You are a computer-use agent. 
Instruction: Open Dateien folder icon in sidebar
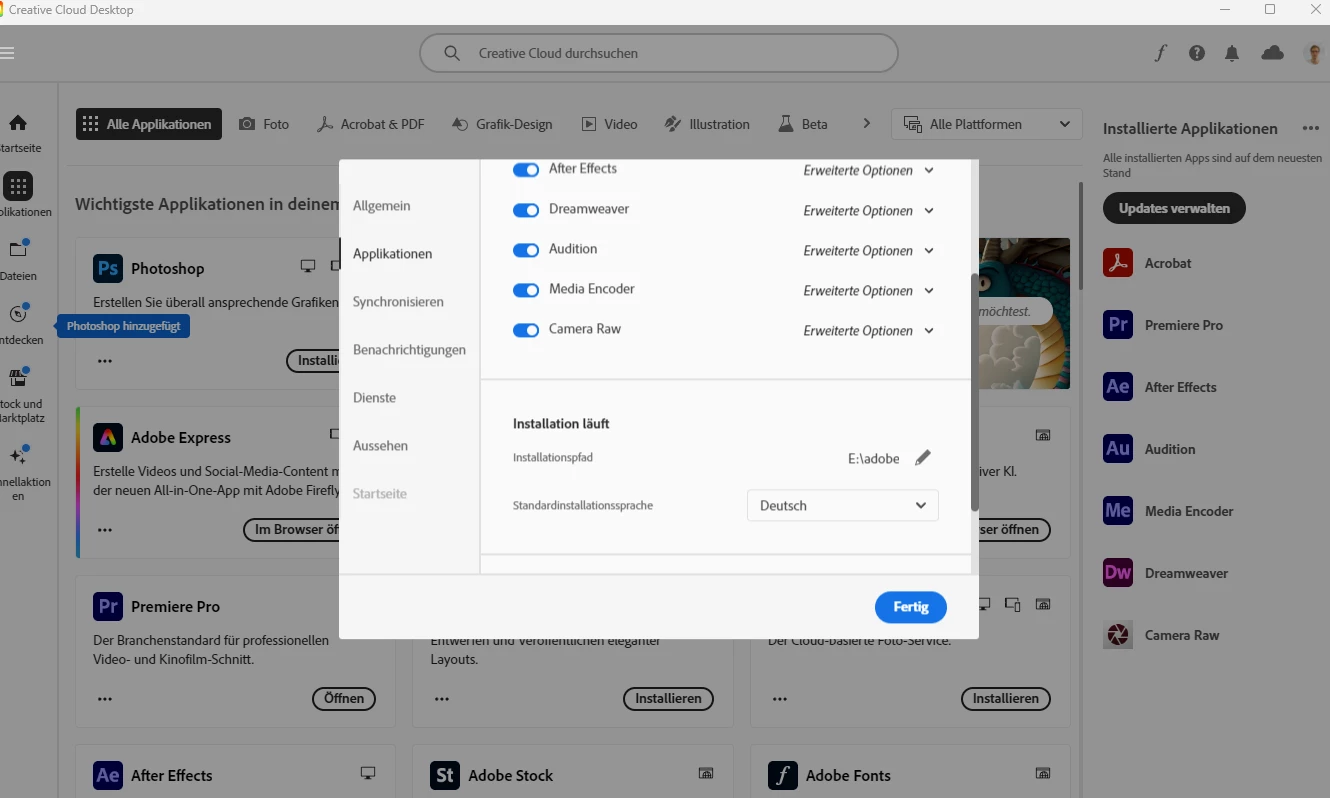tap(18, 249)
